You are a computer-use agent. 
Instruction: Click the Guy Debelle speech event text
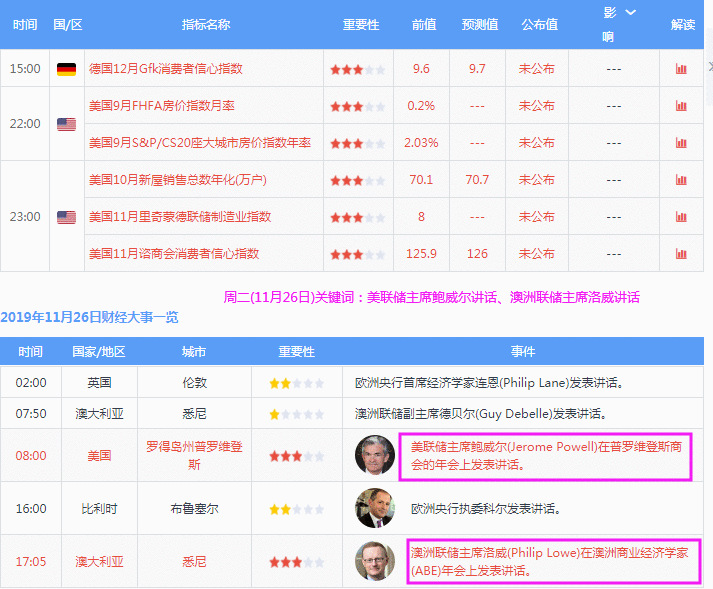[481, 414]
